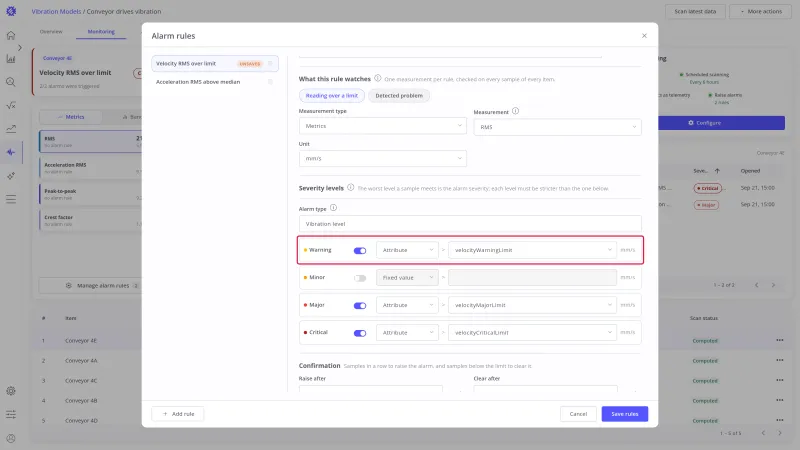Click the Alarm type Vibration level field

coord(470,223)
